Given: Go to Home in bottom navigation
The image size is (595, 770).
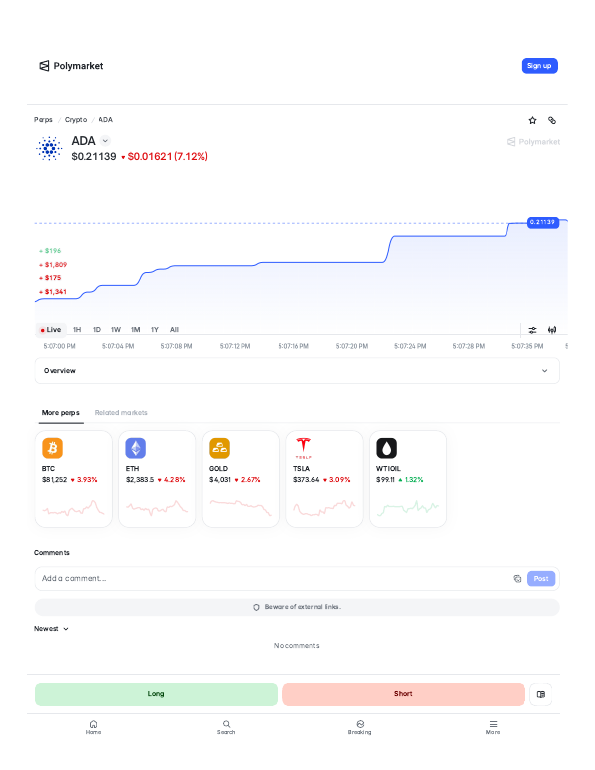Looking at the screenshot, I should pyautogui.click(x=93, y=727).
